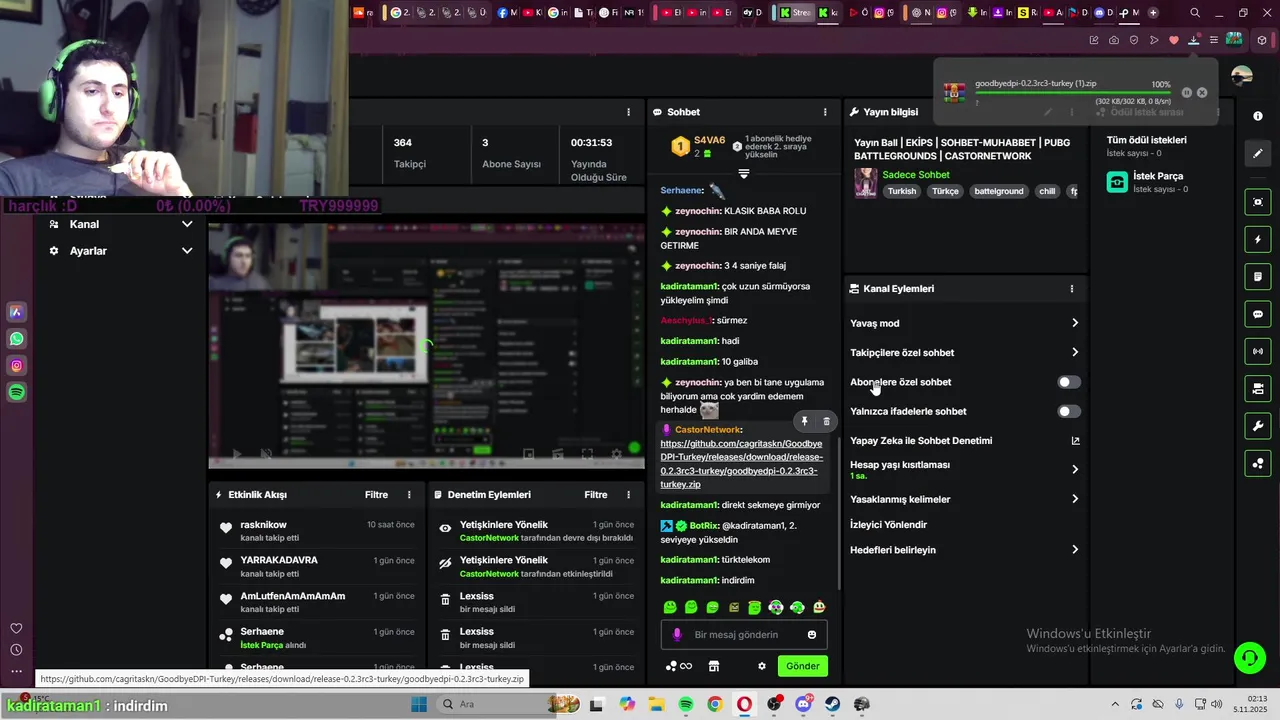
Task: Open Etkinlik Akışı three-dot menu
Action: pos(409,495)
